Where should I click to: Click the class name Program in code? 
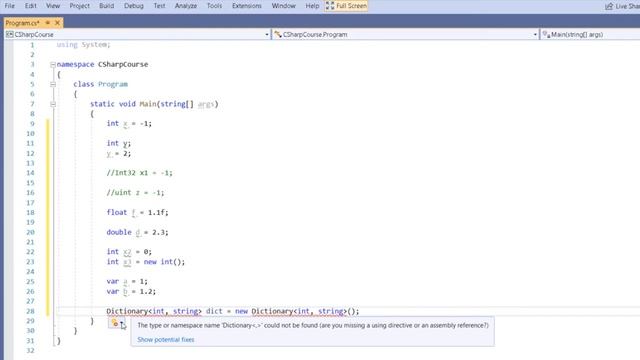113,84
